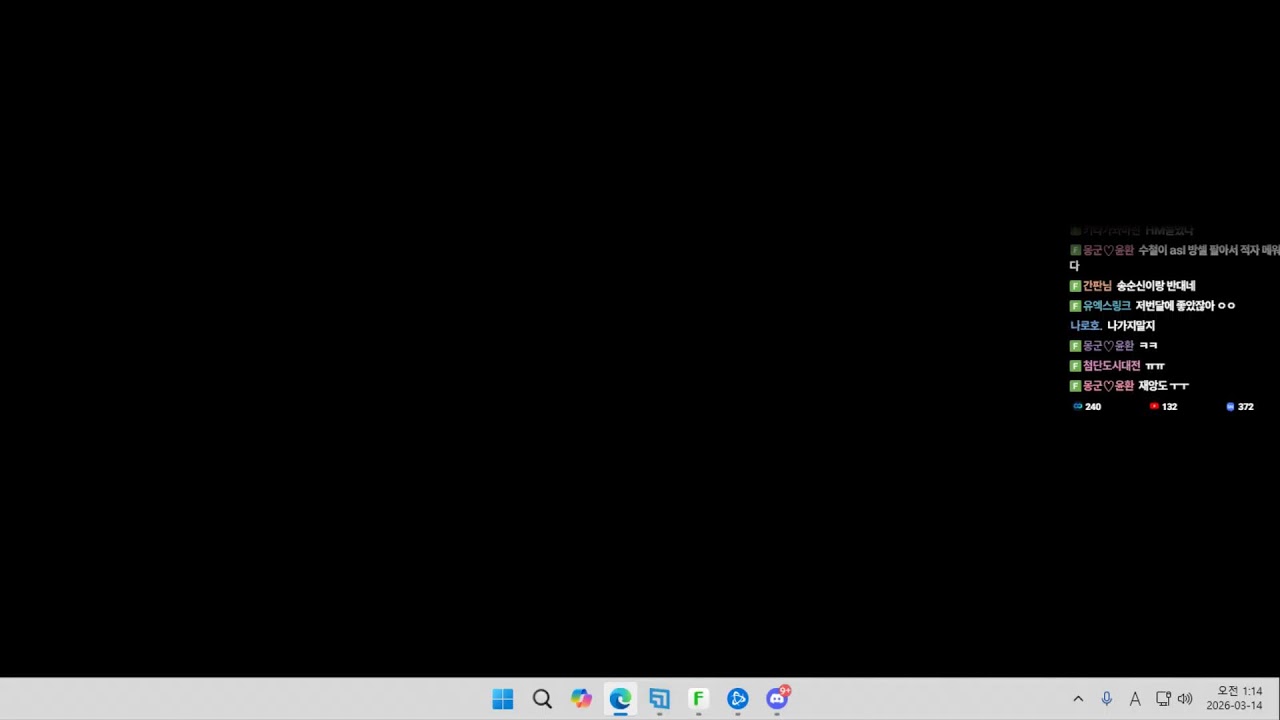Open the blue monitor app in taskbar

[659, 699]
